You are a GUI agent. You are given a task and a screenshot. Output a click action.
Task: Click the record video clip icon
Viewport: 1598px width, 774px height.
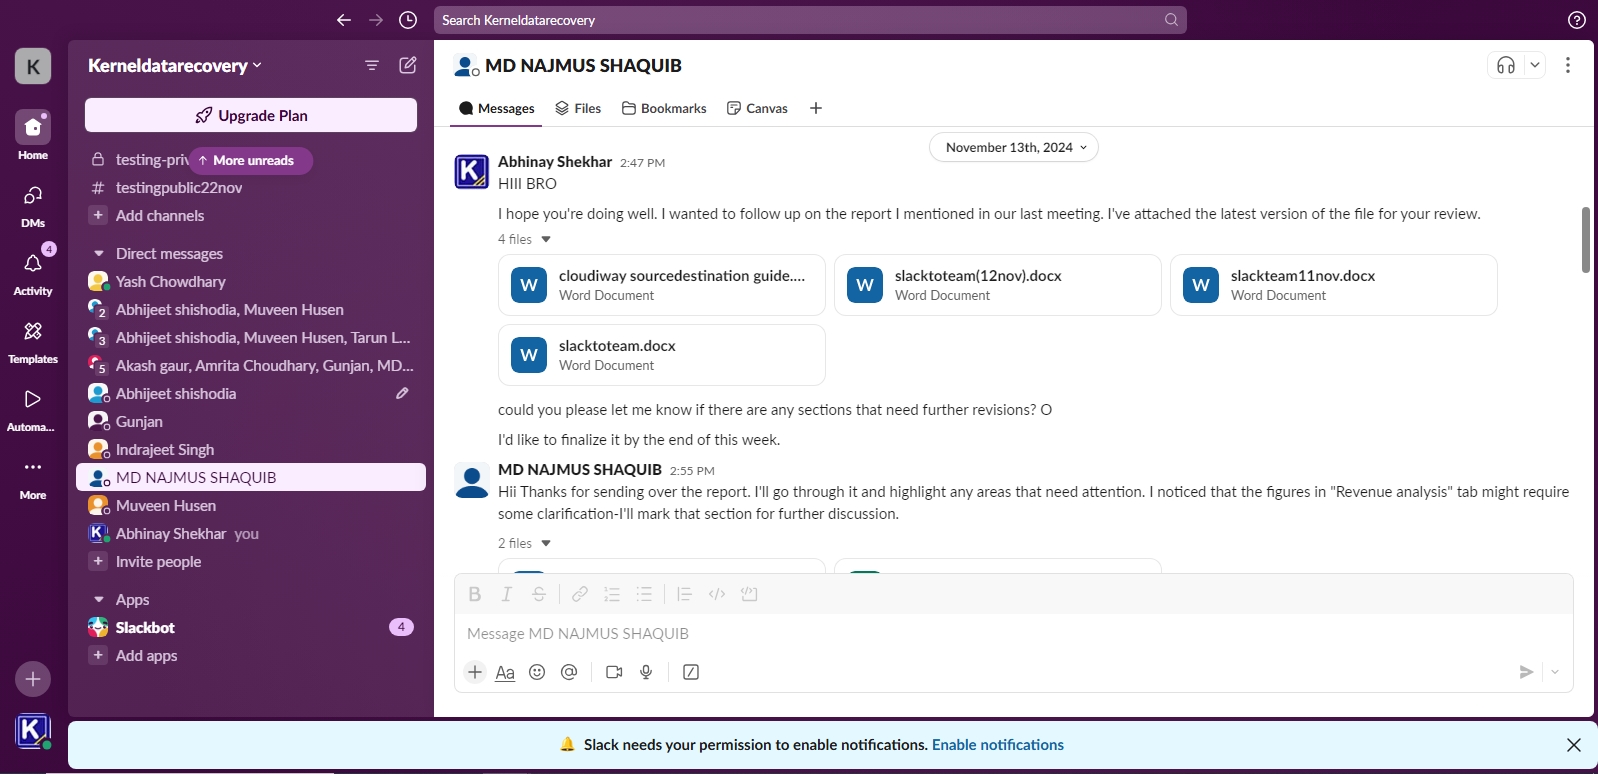pyautogui.click(x=614, y=672)
